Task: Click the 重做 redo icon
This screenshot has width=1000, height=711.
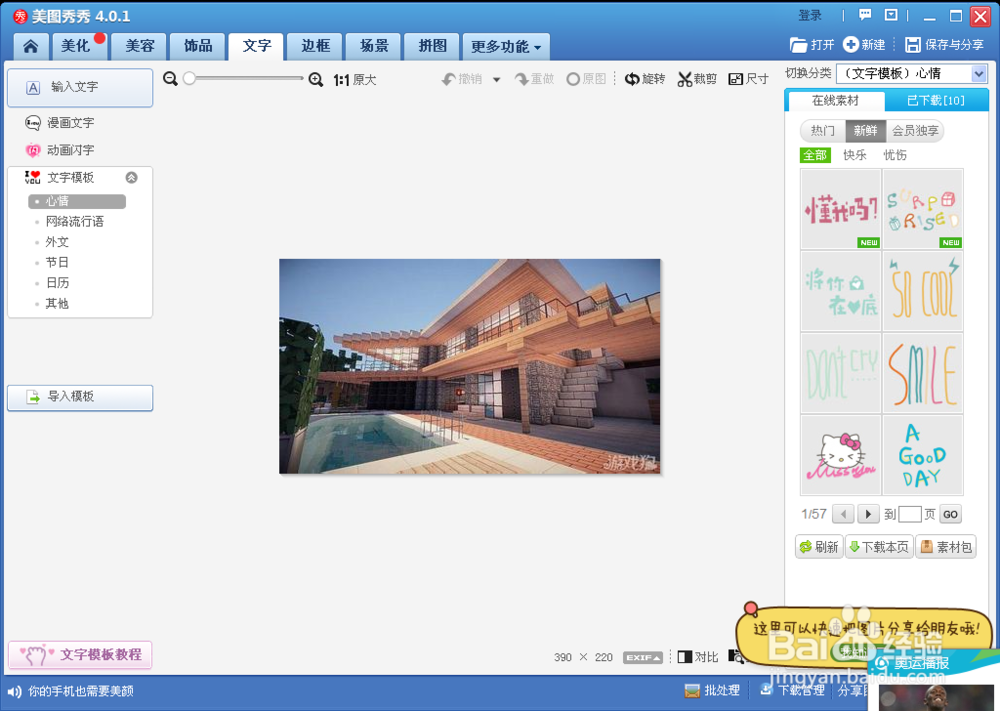Action: click(522, 79)
